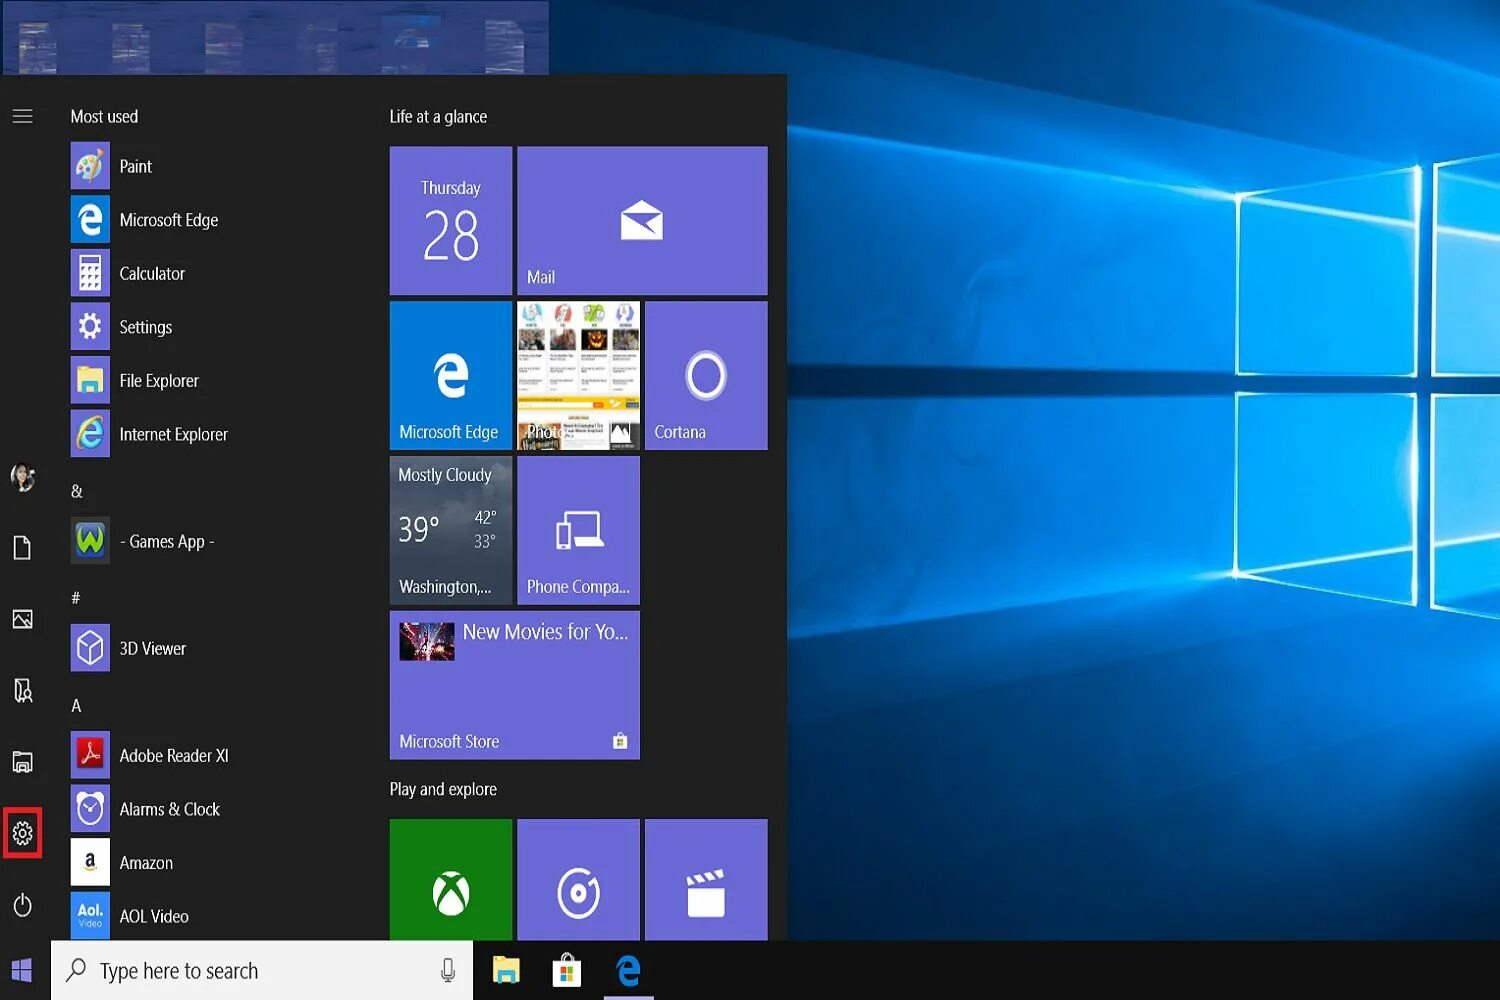Open Documents from the Start sidebar
This screenshot has width=1500, height=1000.
coord(22,548)
